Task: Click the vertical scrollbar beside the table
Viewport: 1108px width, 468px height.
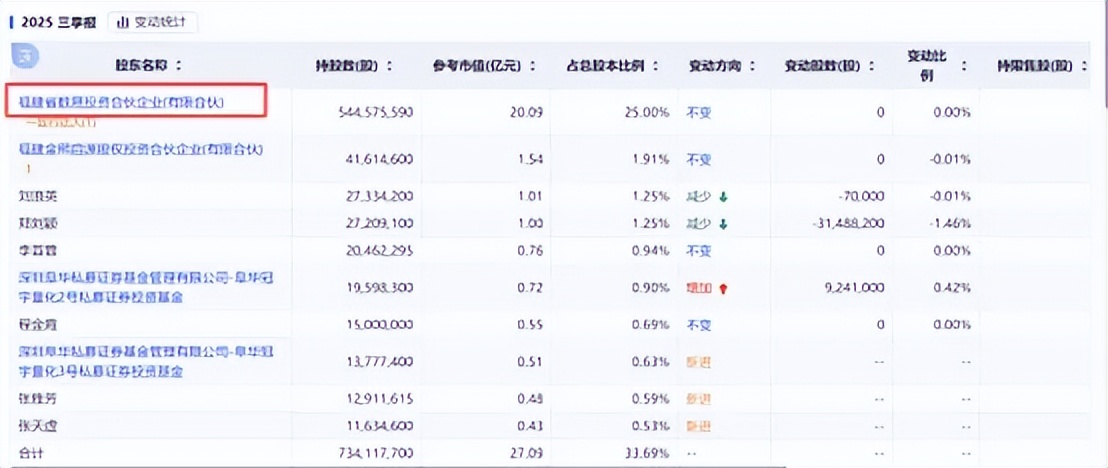Action: 1102,60
